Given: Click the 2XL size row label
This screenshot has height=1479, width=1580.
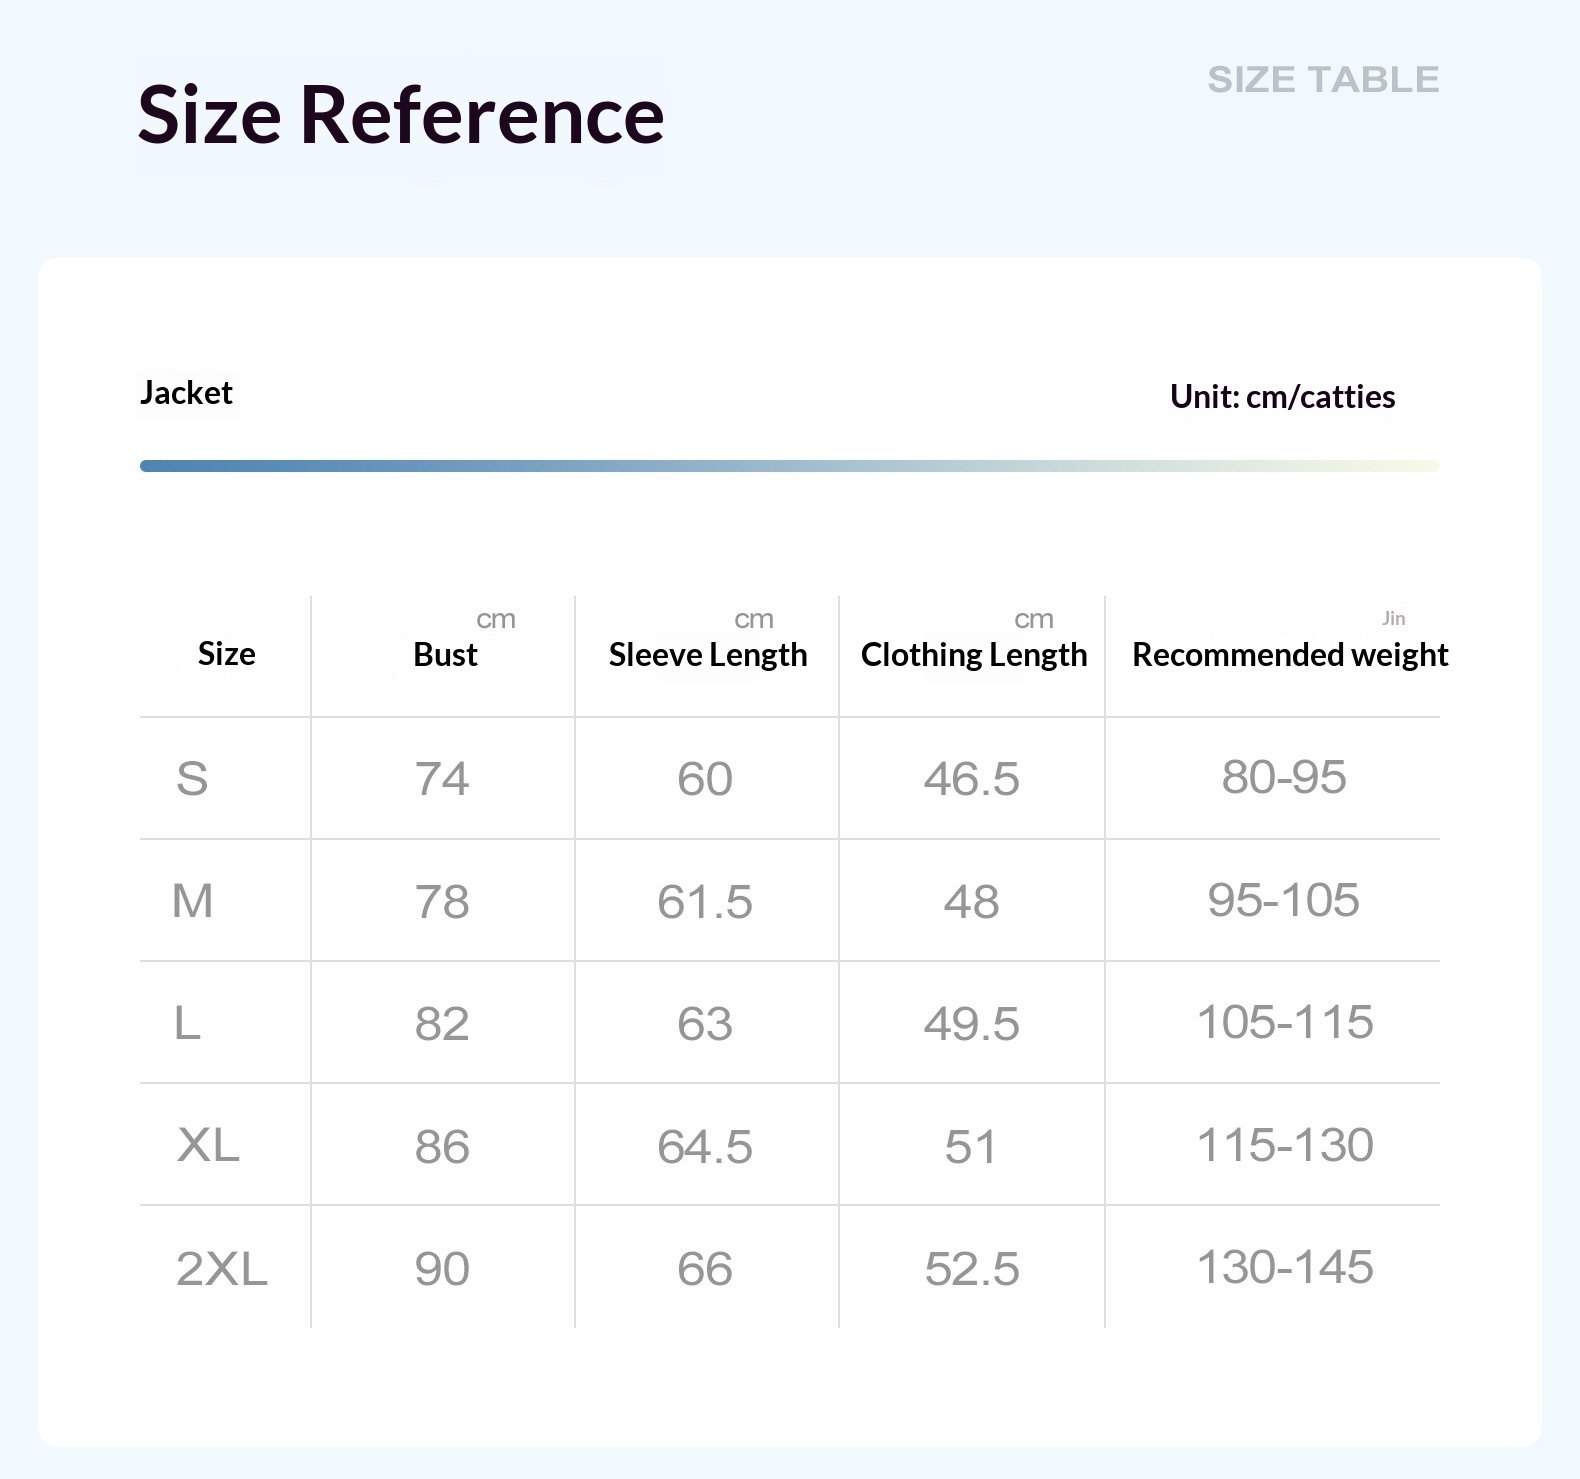Looking at the screenshot, I should (x=222, y=1268).
